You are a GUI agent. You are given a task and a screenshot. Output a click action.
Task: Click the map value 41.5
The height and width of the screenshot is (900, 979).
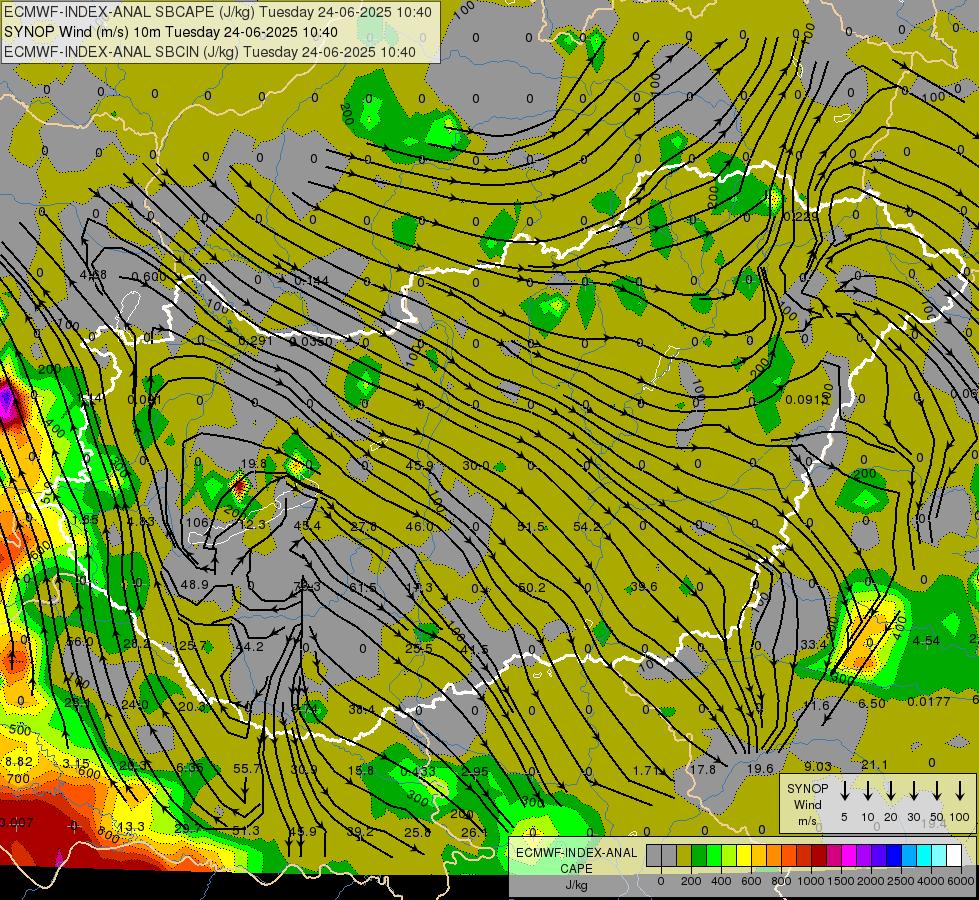tap(475, 650)
